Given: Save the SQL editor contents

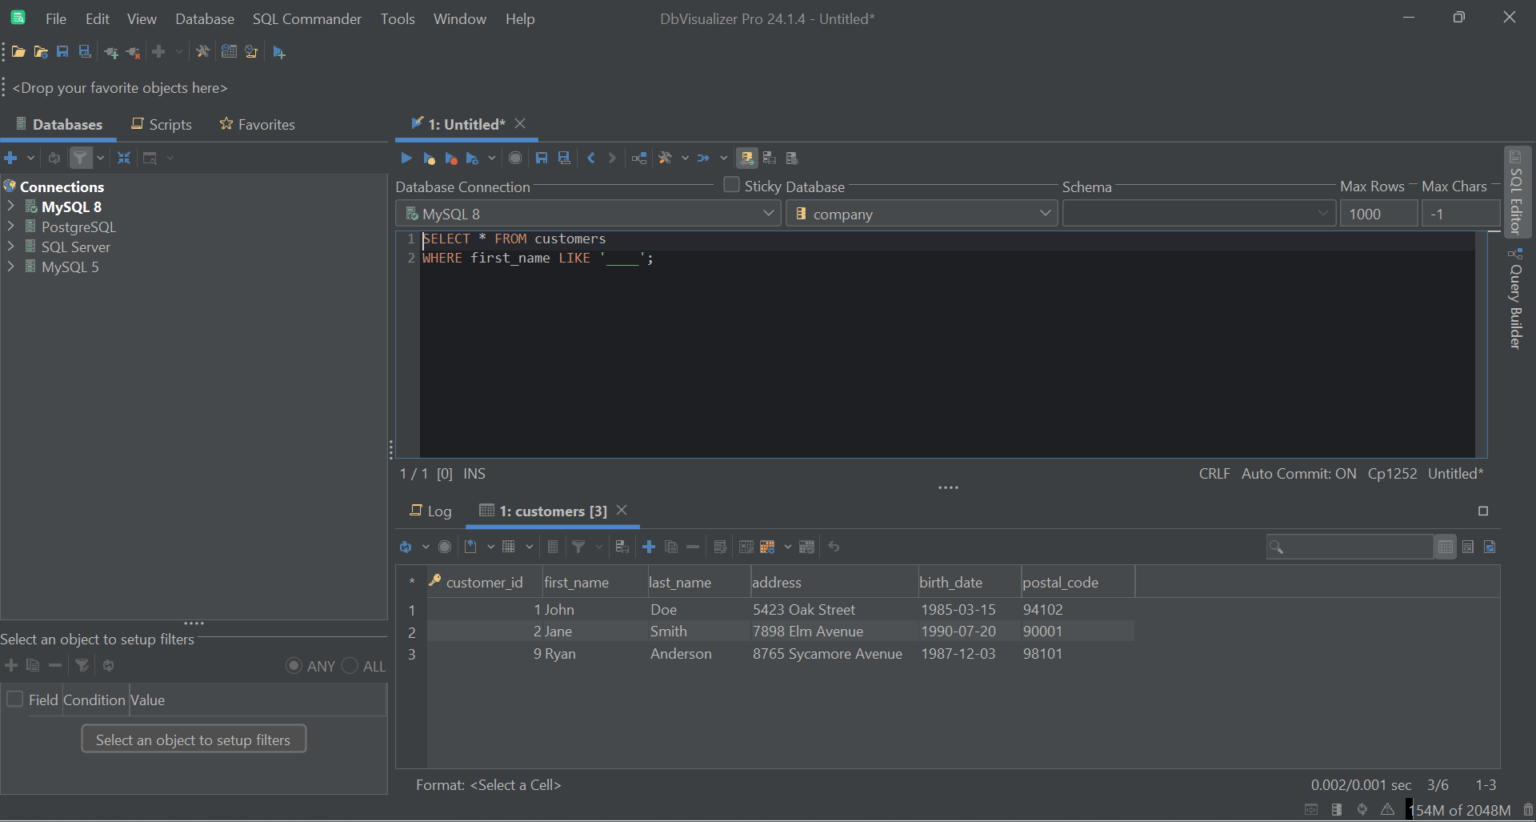Looking at the screenshot, I should tap(541, 157).
